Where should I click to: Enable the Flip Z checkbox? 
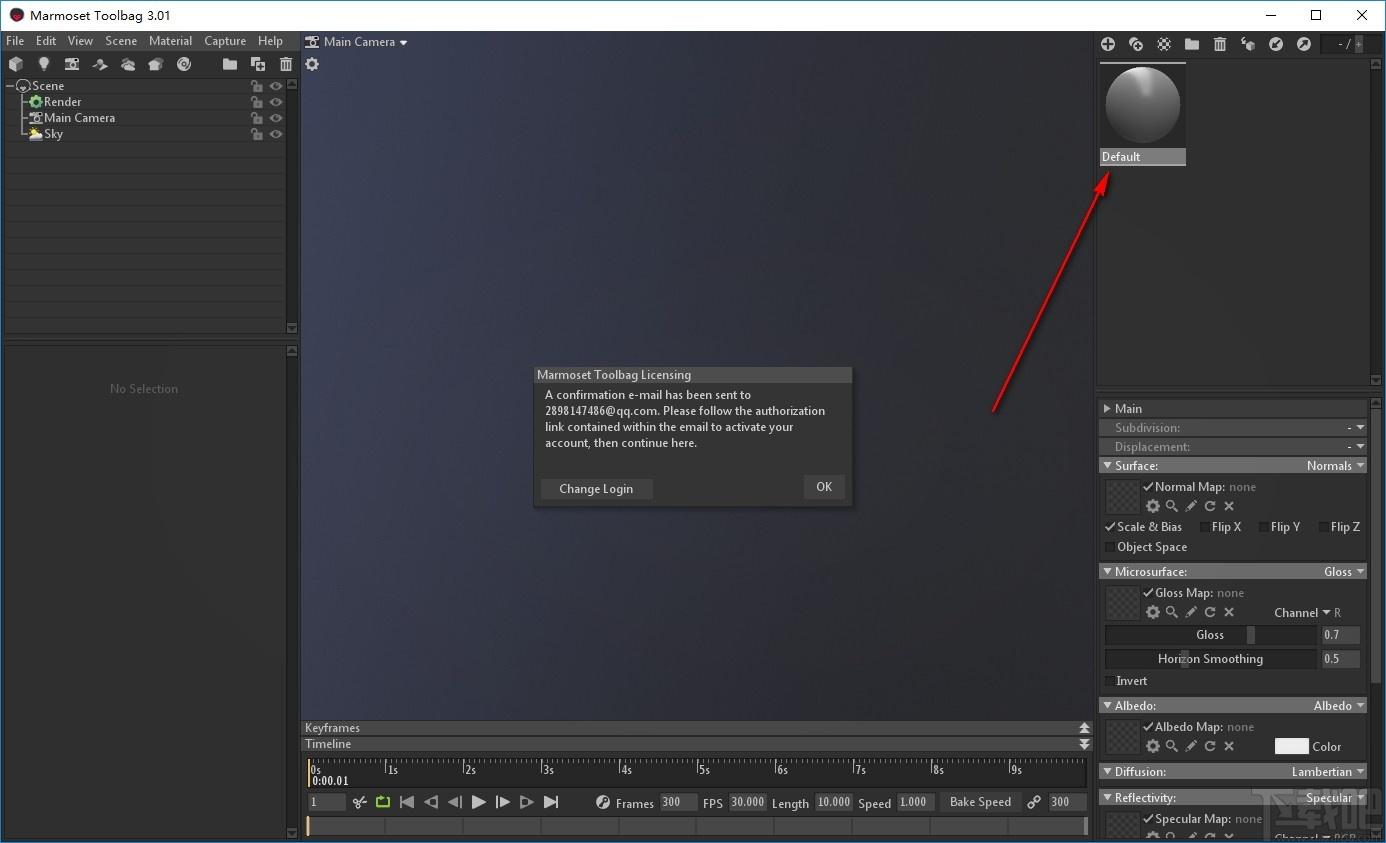1323,527
